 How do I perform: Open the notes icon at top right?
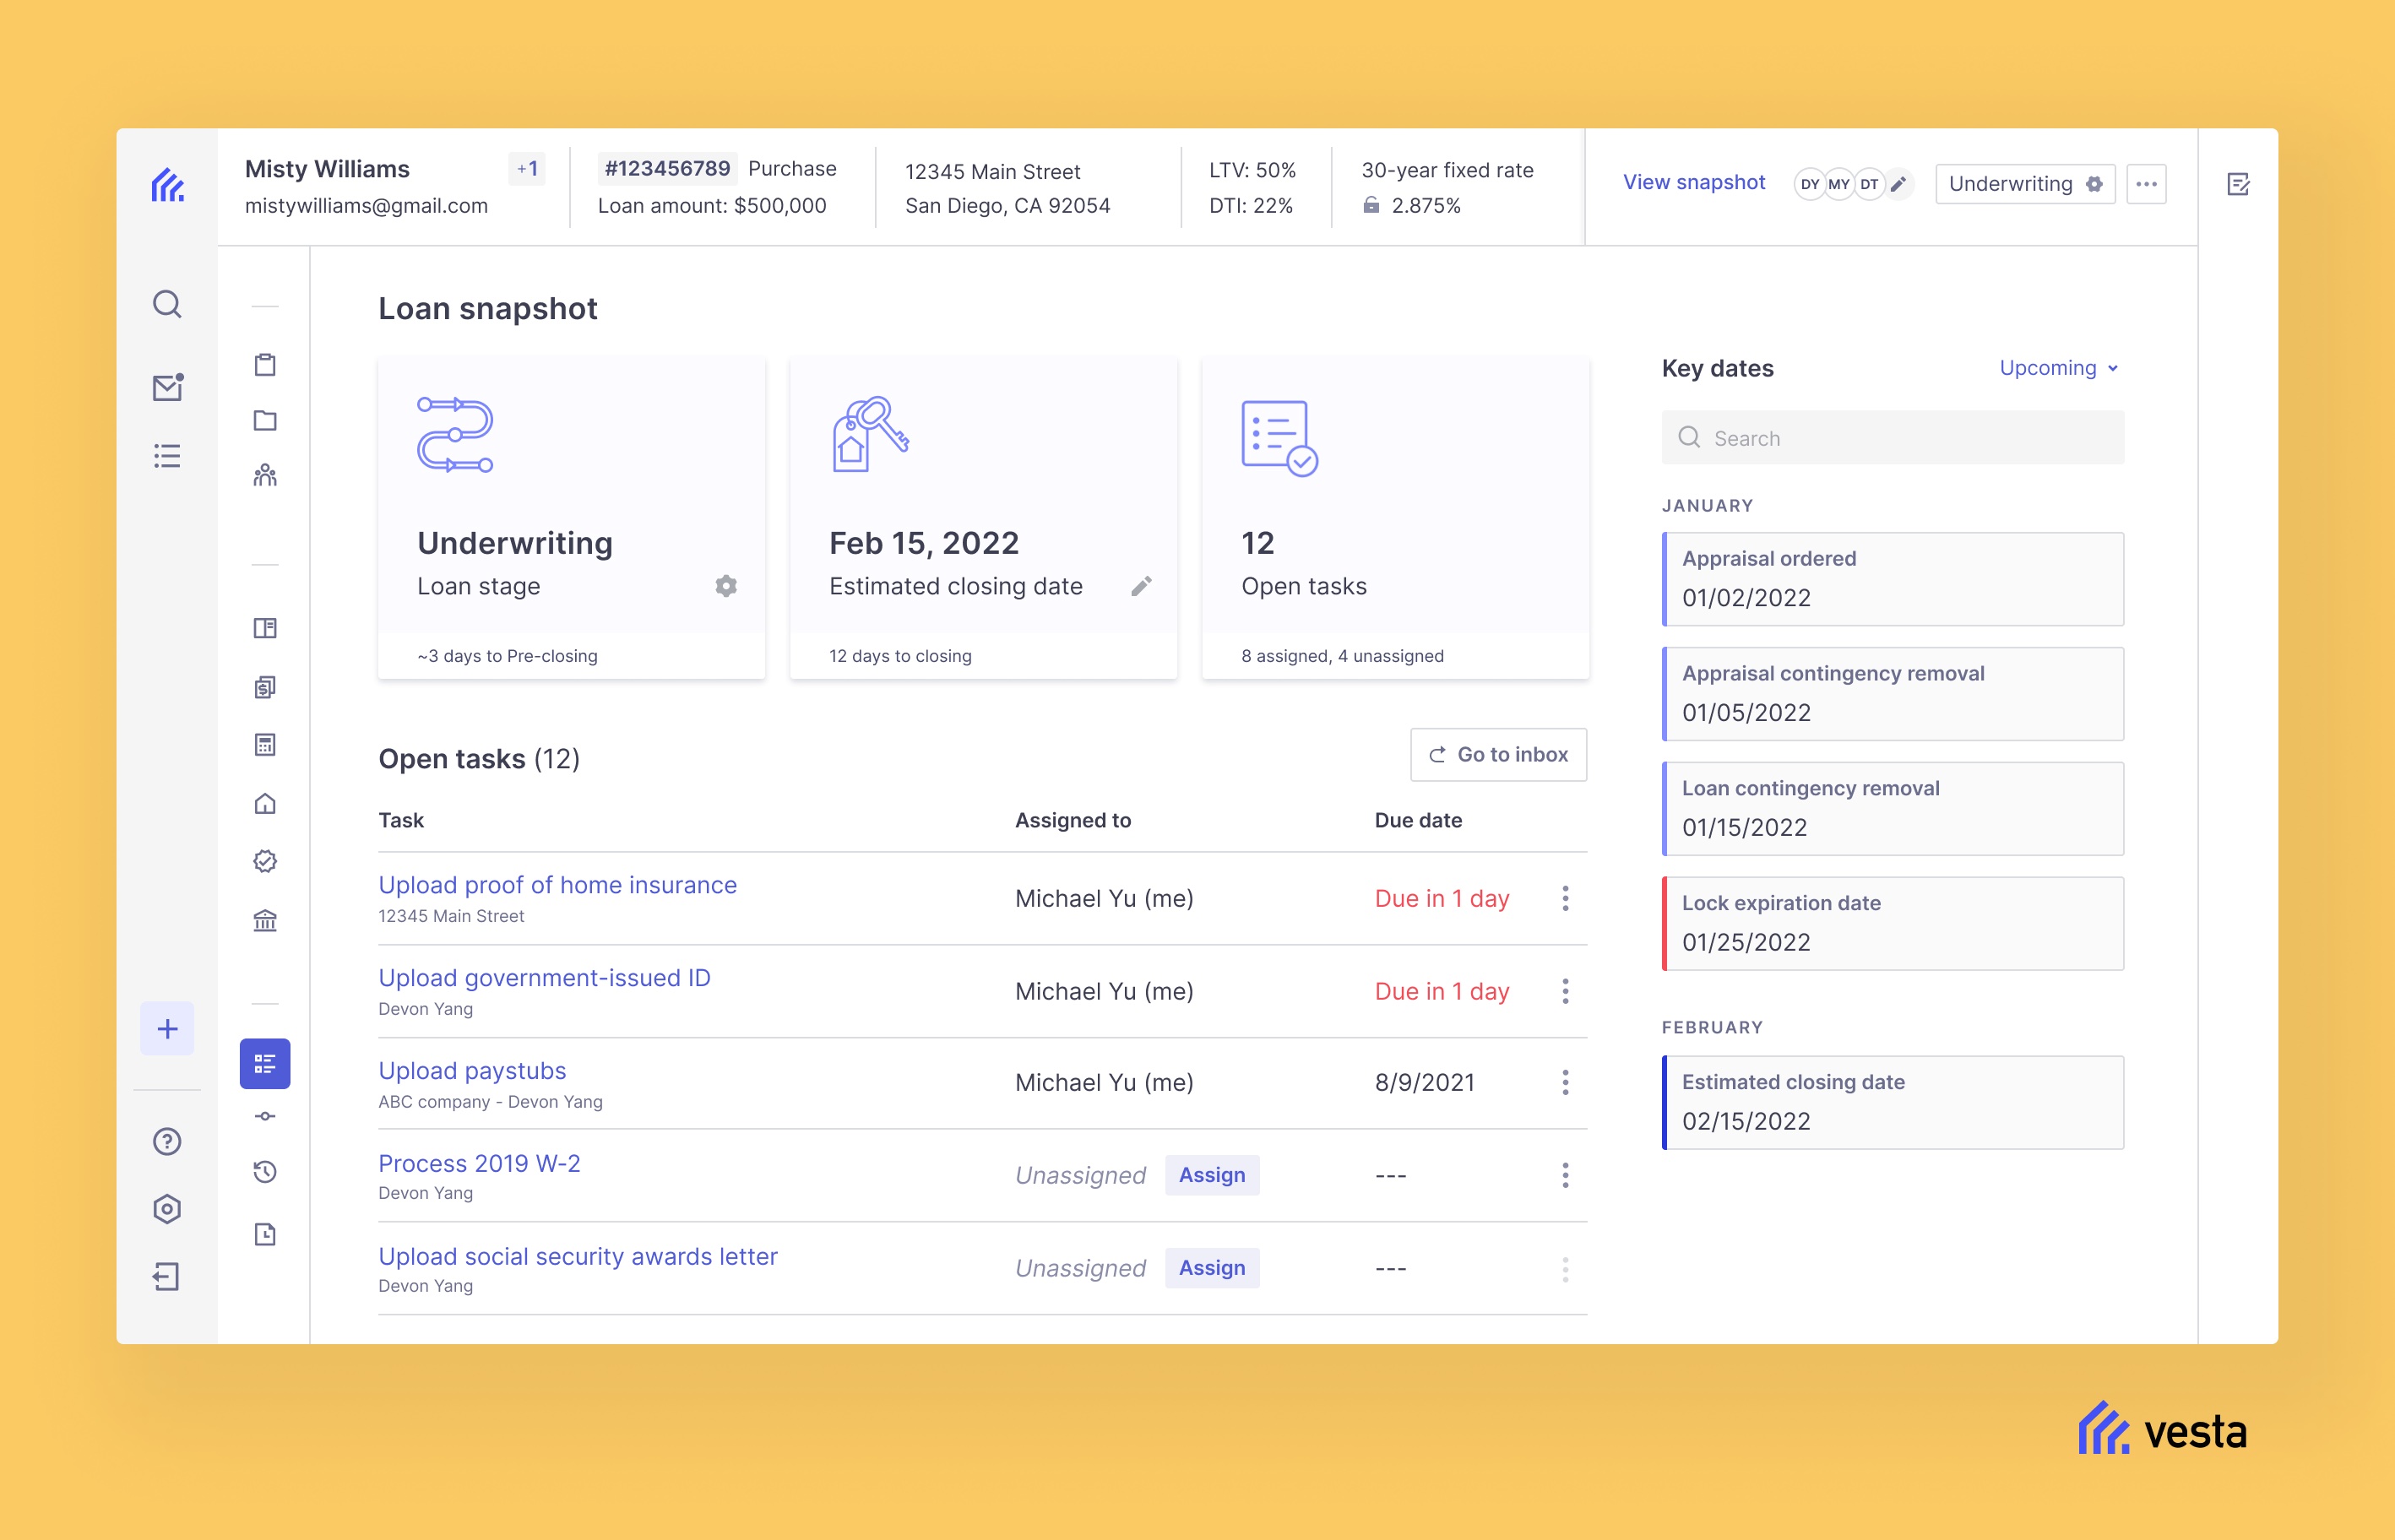point(2238,184)
